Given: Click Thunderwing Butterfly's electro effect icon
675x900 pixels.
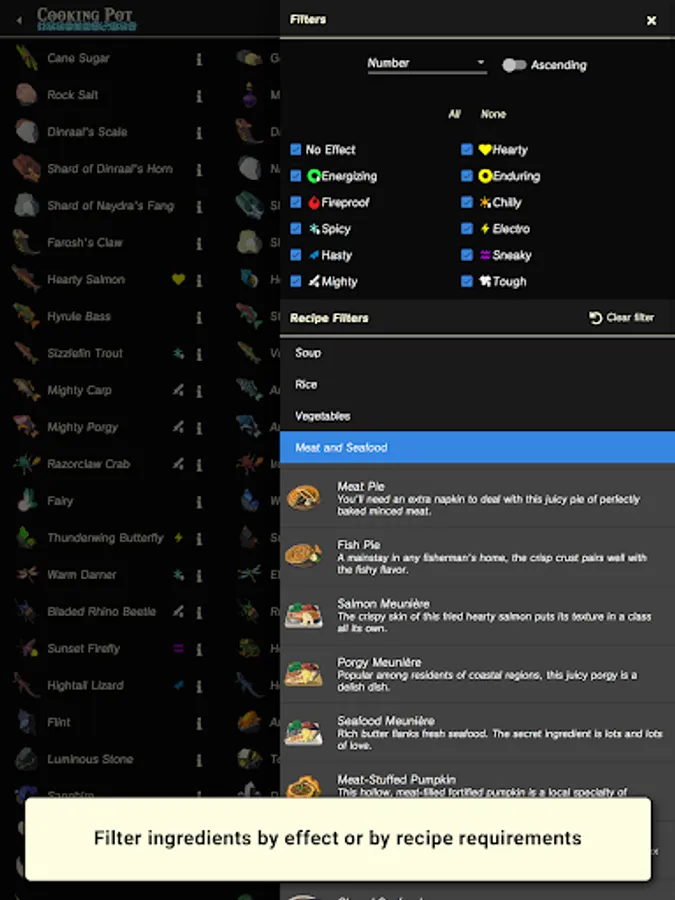Looking at the screenshot, I should pos(179,538).
